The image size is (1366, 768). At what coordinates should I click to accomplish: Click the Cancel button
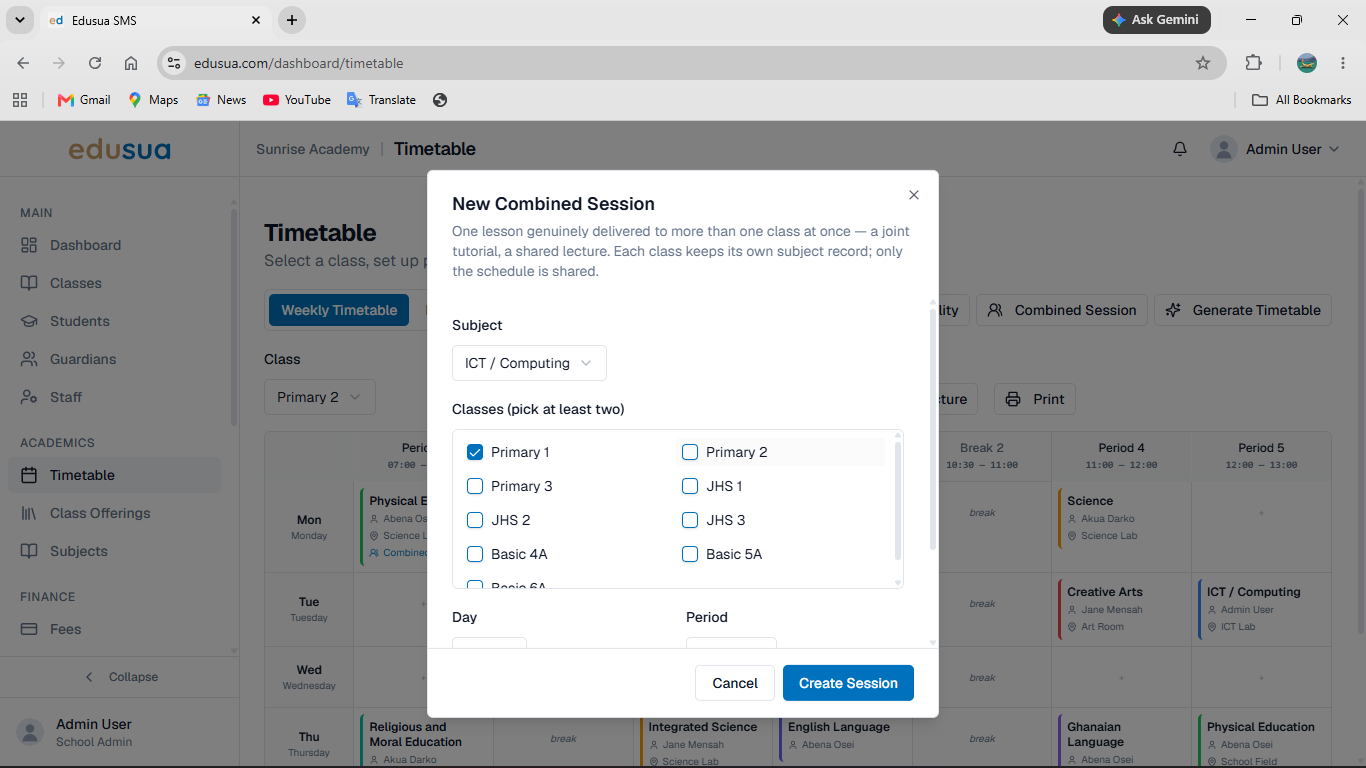tap(735, 683)
